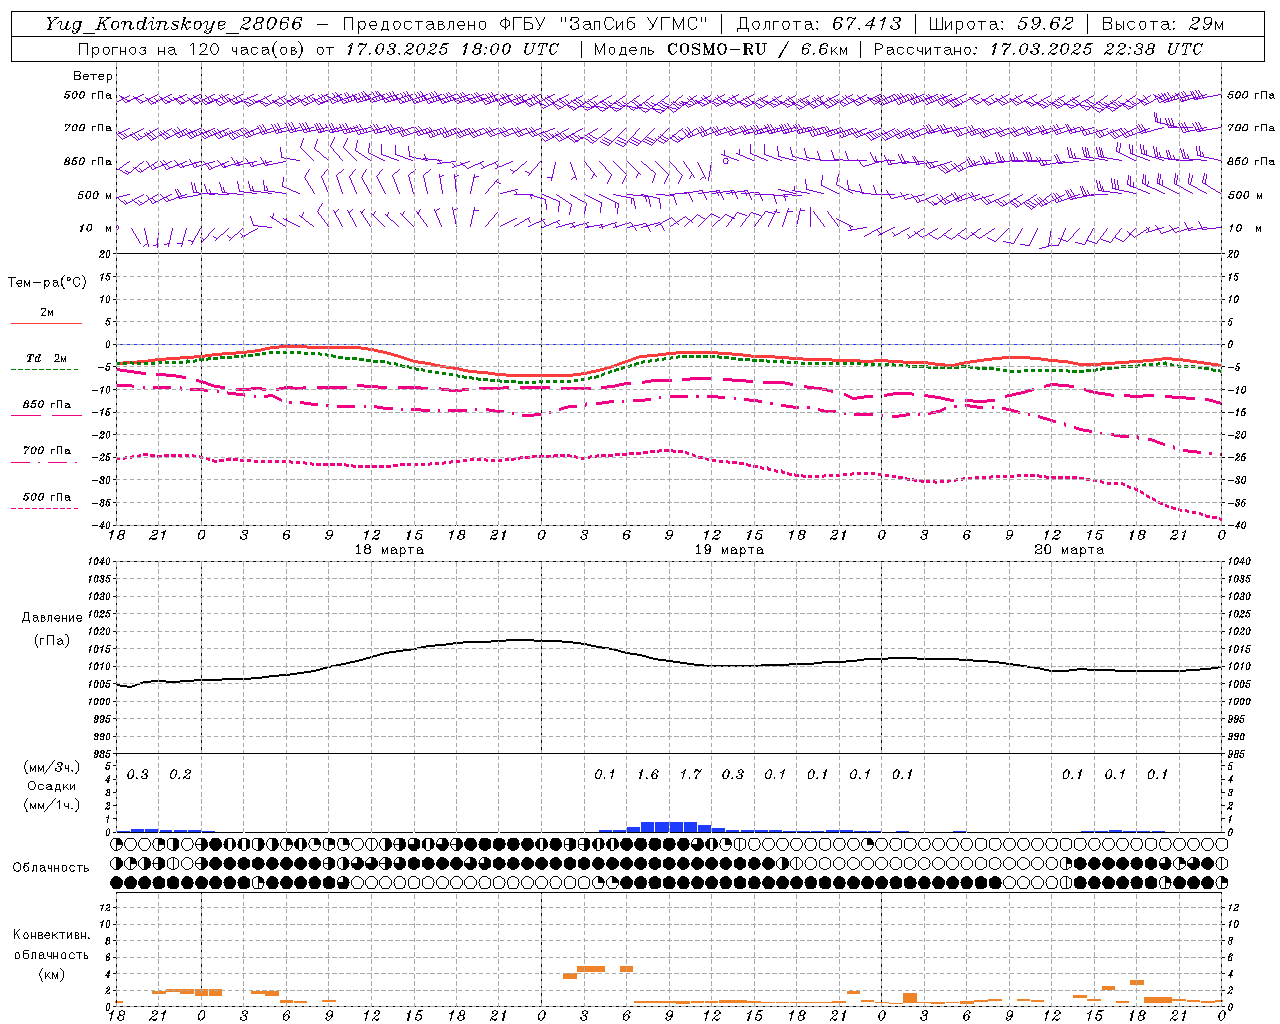
Task: Select the 'Осадки' precipitation label
Action: point(51,786)
